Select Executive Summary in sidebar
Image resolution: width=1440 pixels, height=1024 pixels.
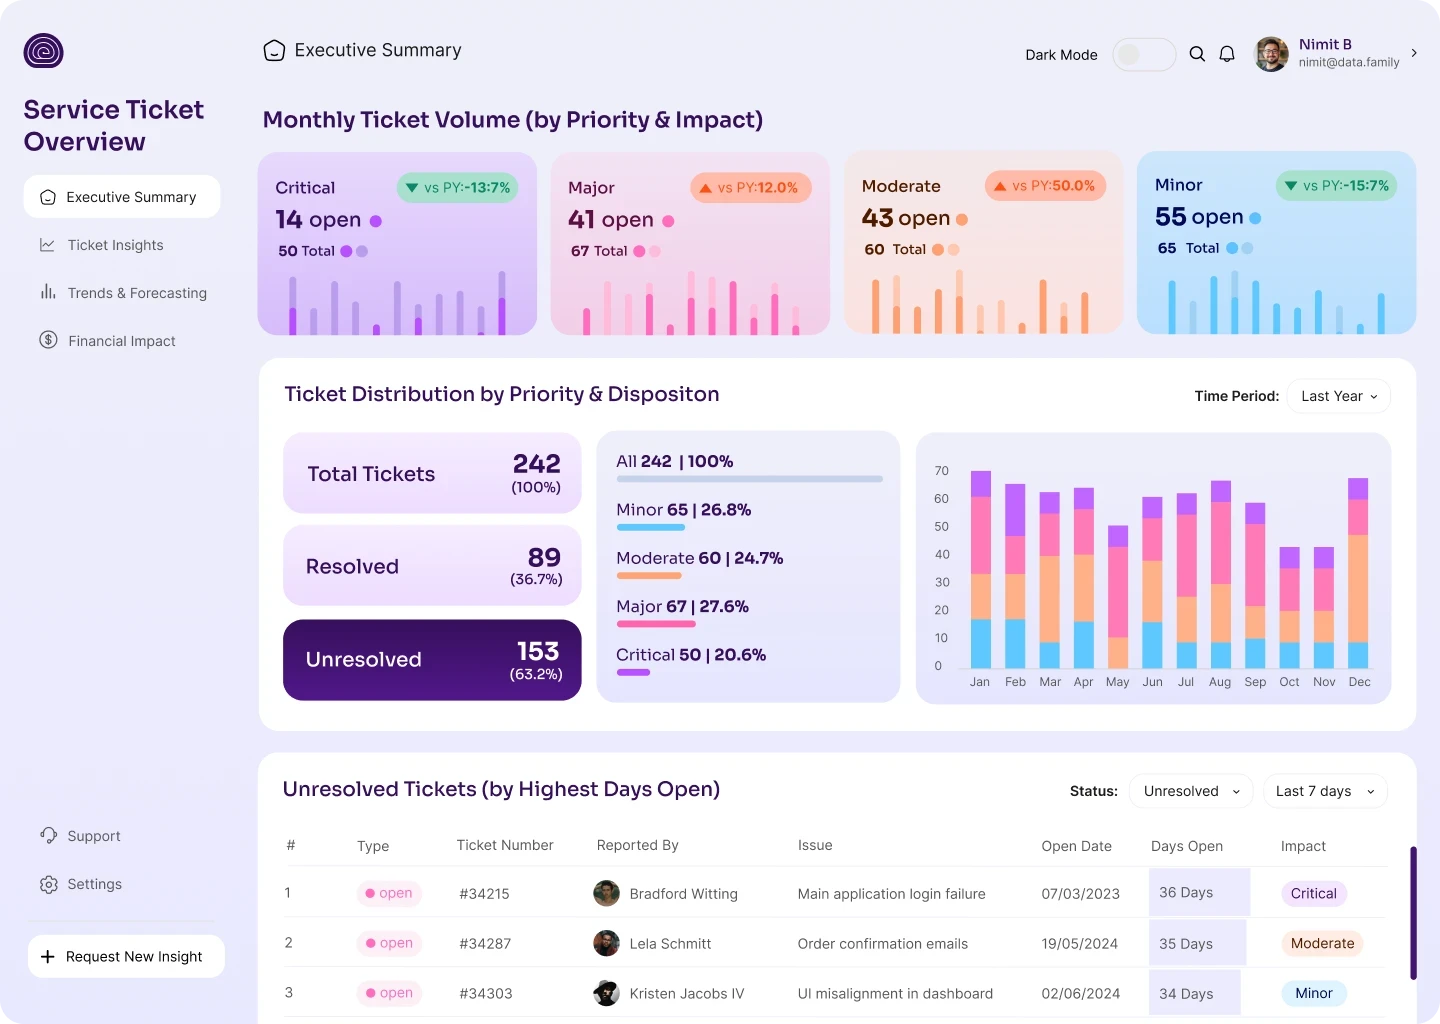pos(122,197)
